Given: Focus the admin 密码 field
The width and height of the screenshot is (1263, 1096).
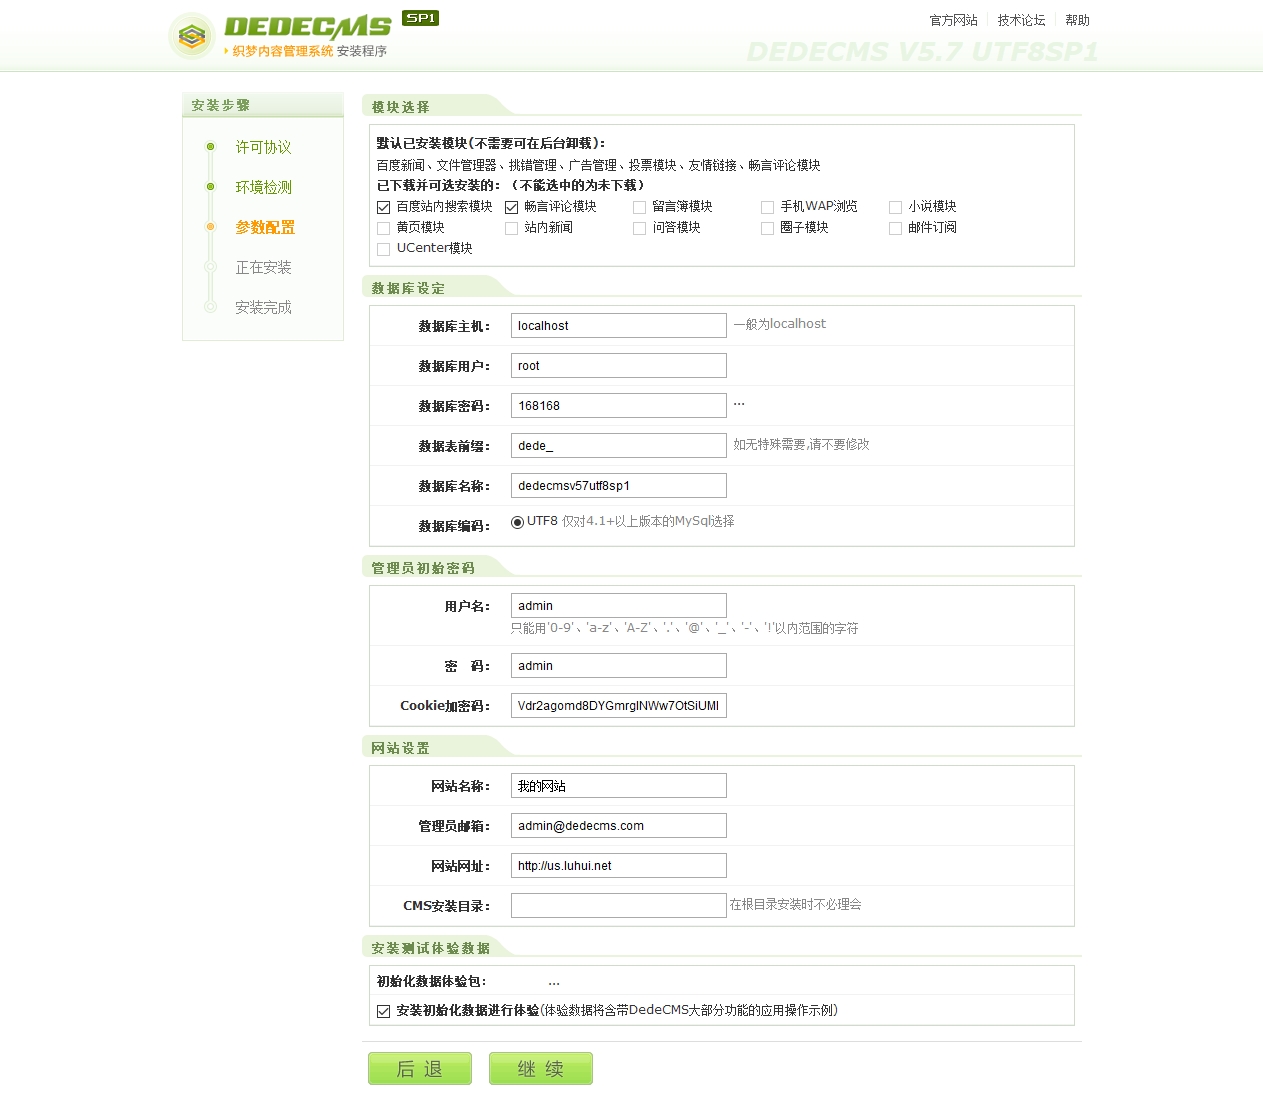Looking at the screenshot, I should [619, 666].
